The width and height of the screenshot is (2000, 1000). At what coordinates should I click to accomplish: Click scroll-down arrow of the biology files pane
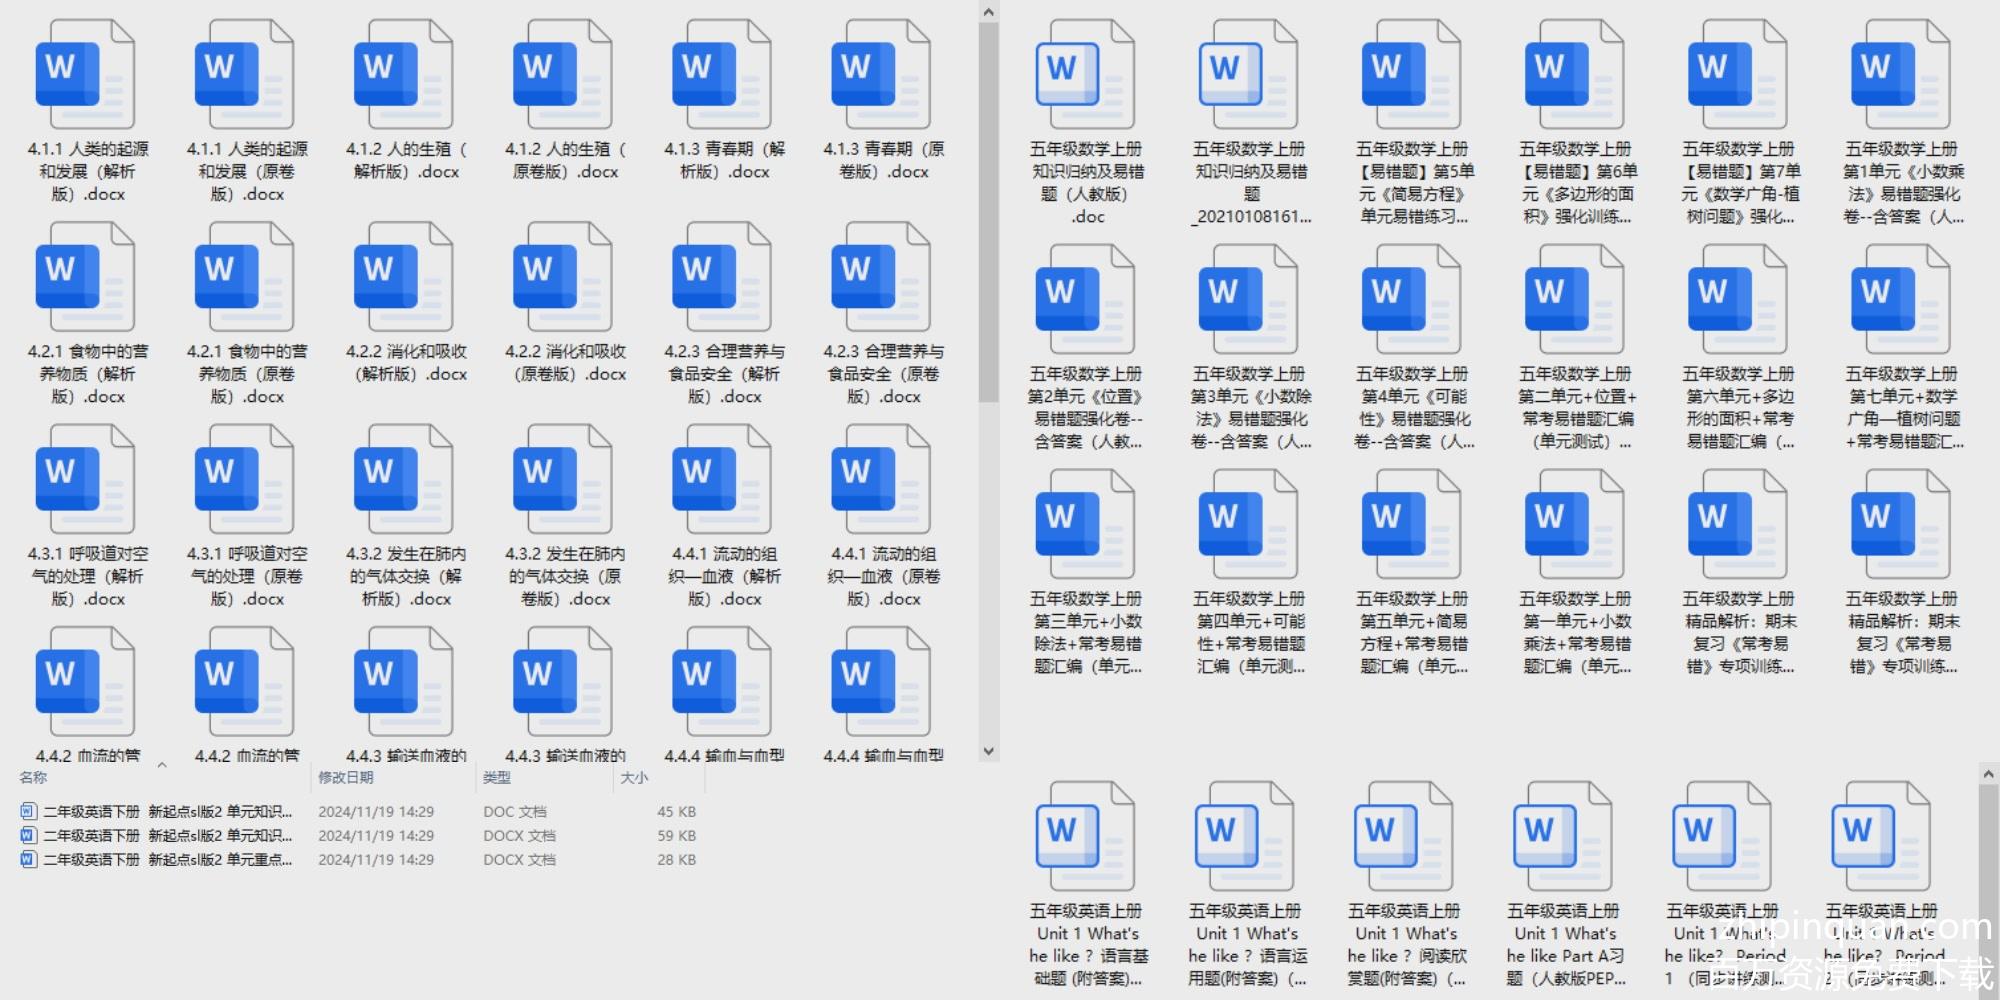988,751
